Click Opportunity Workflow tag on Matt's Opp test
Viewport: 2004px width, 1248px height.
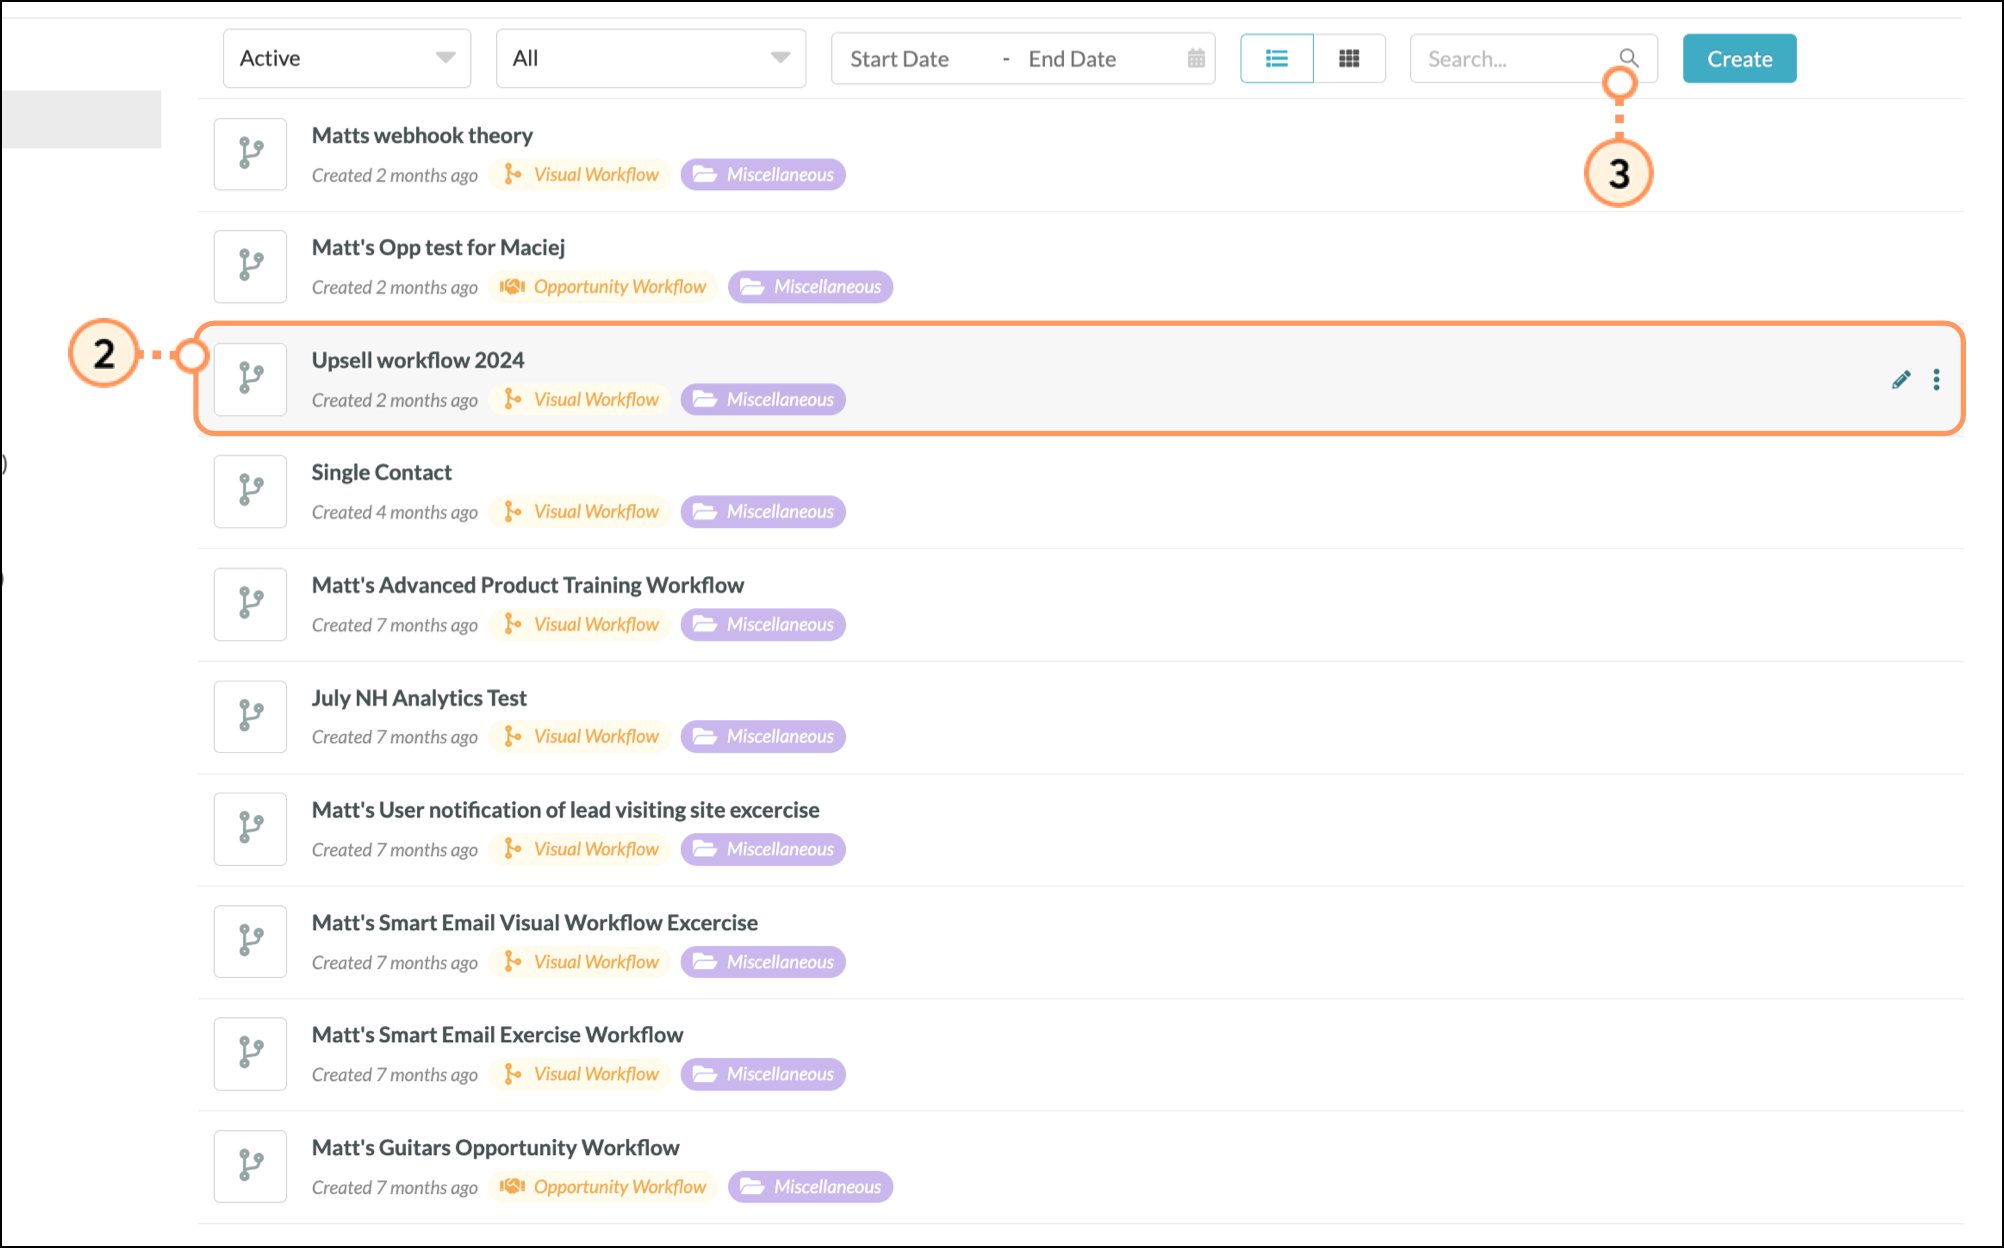[606, 287]
